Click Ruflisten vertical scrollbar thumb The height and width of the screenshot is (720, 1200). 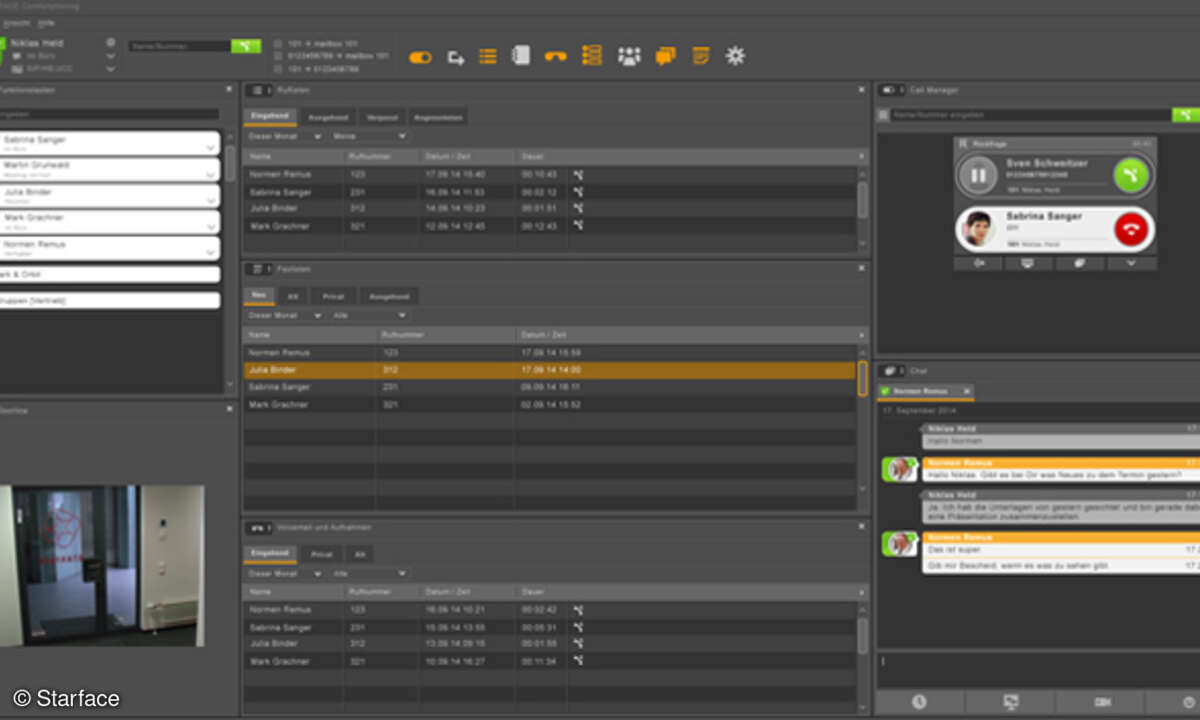tap(863, 200)
